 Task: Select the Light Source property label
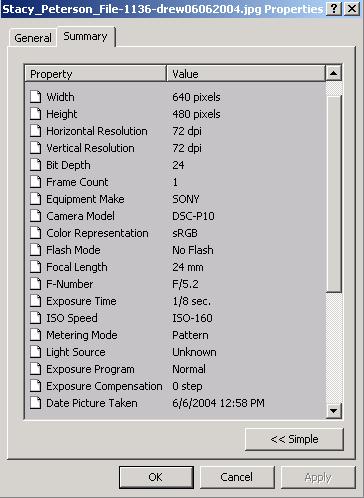[x=76, y=352]
